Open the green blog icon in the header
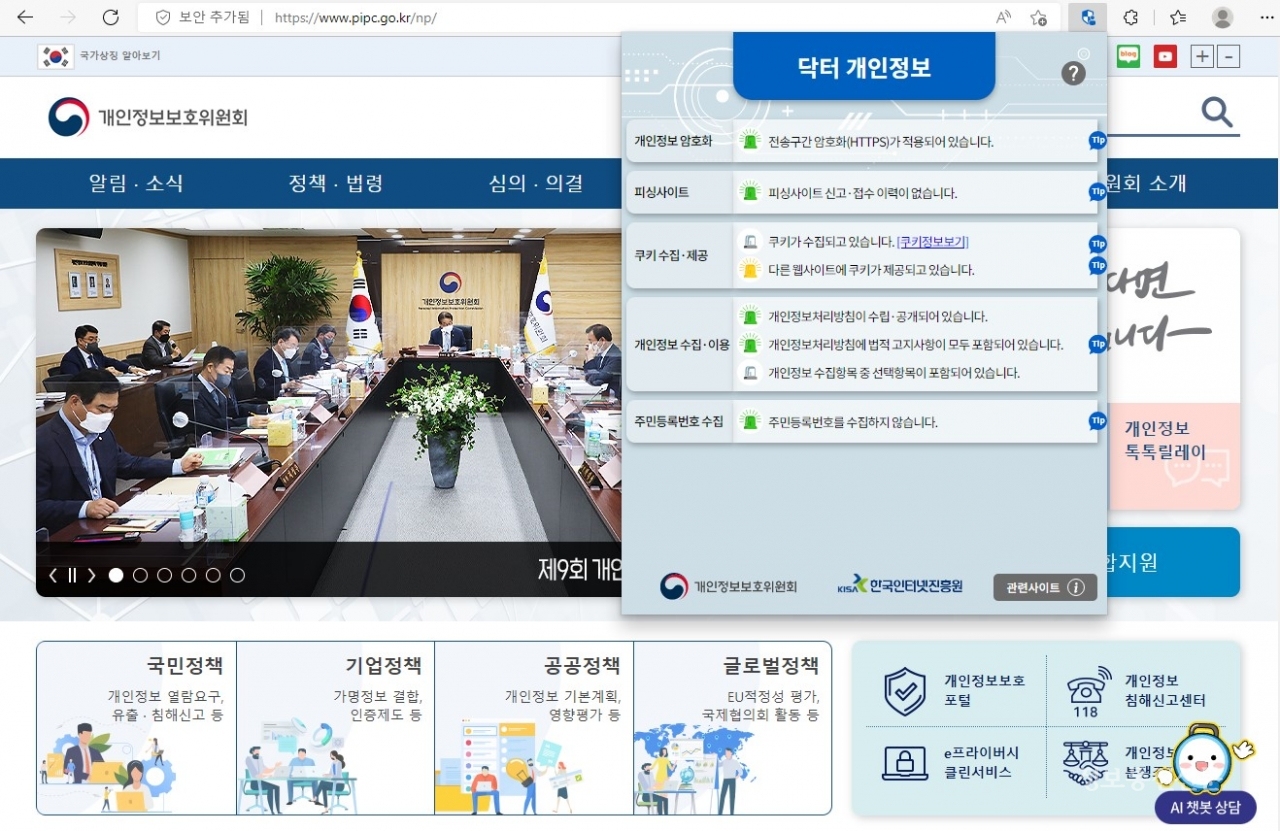This screenshot has height=831, width=1280. click(x=1128, y=56)
